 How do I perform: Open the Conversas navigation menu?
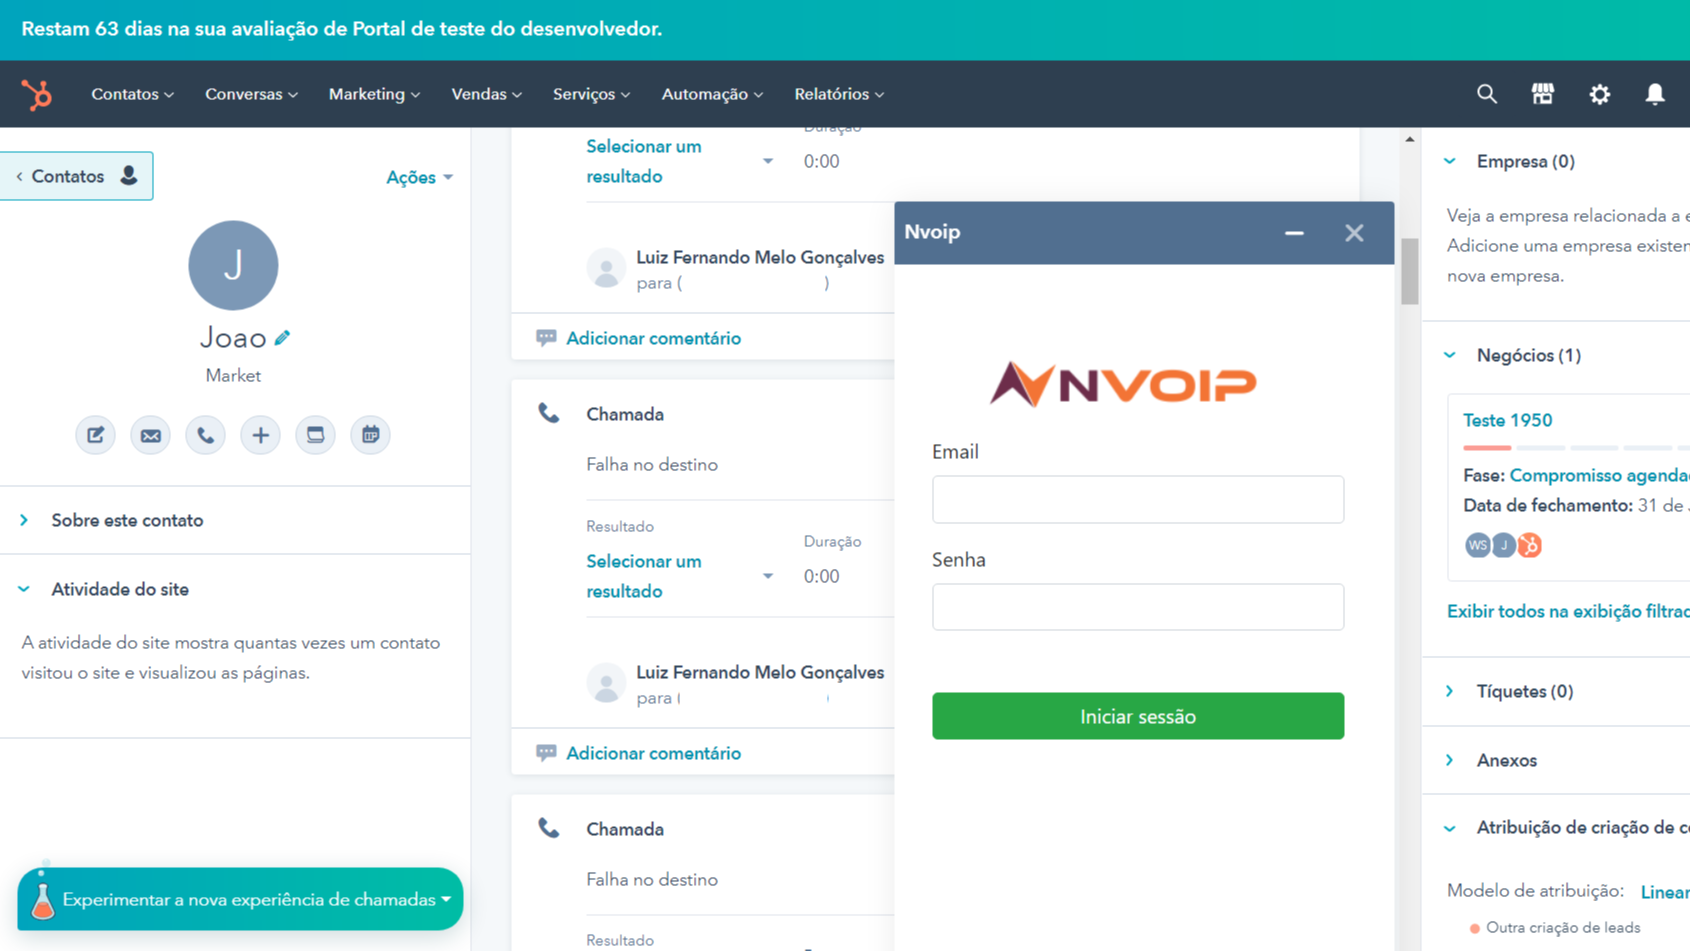pos(251,94)
